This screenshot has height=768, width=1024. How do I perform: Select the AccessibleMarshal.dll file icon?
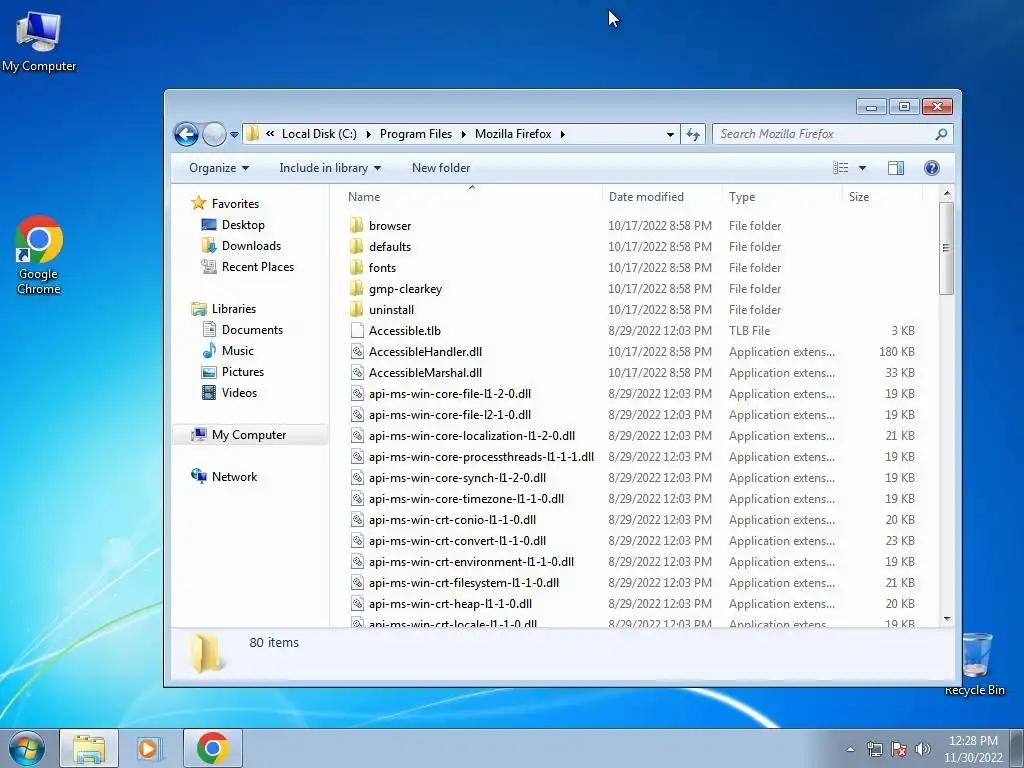click(357, 372)
